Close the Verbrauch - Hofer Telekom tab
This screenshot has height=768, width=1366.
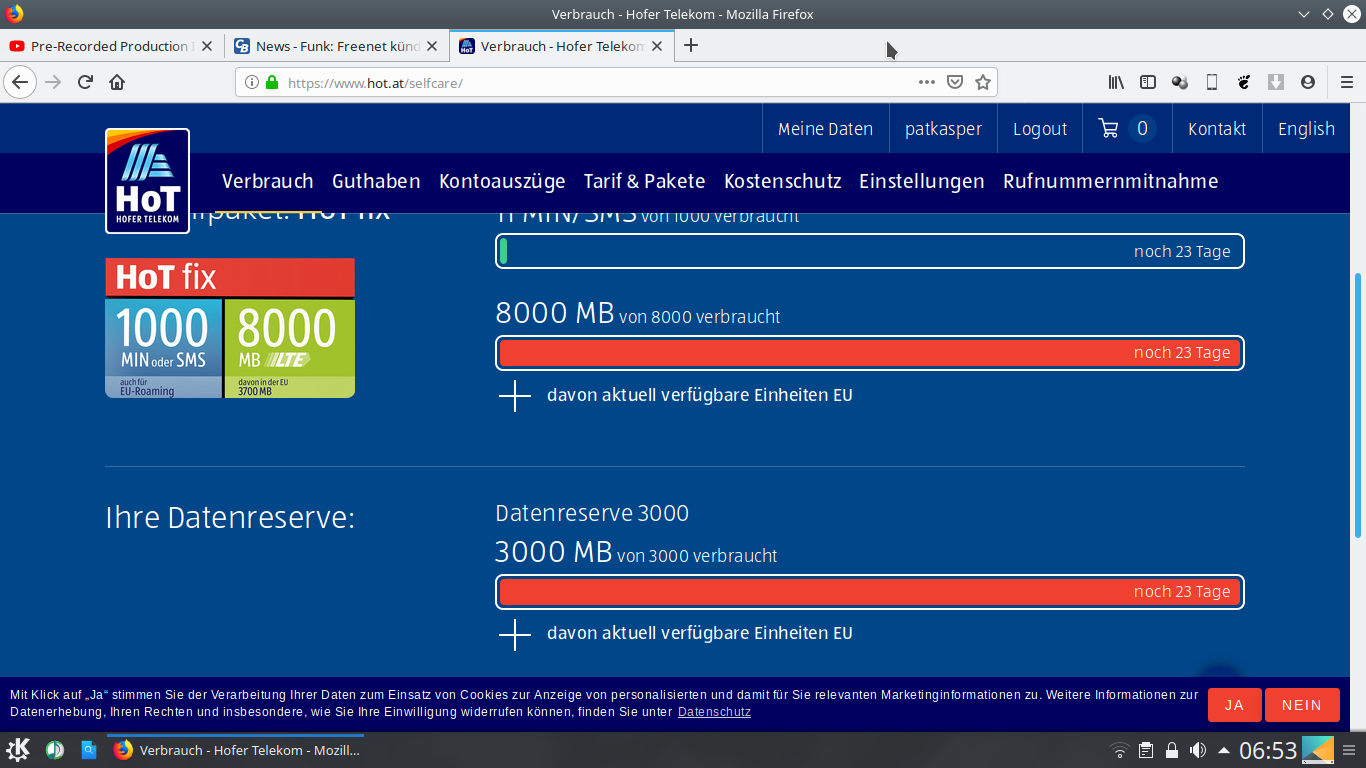point(657,46)
